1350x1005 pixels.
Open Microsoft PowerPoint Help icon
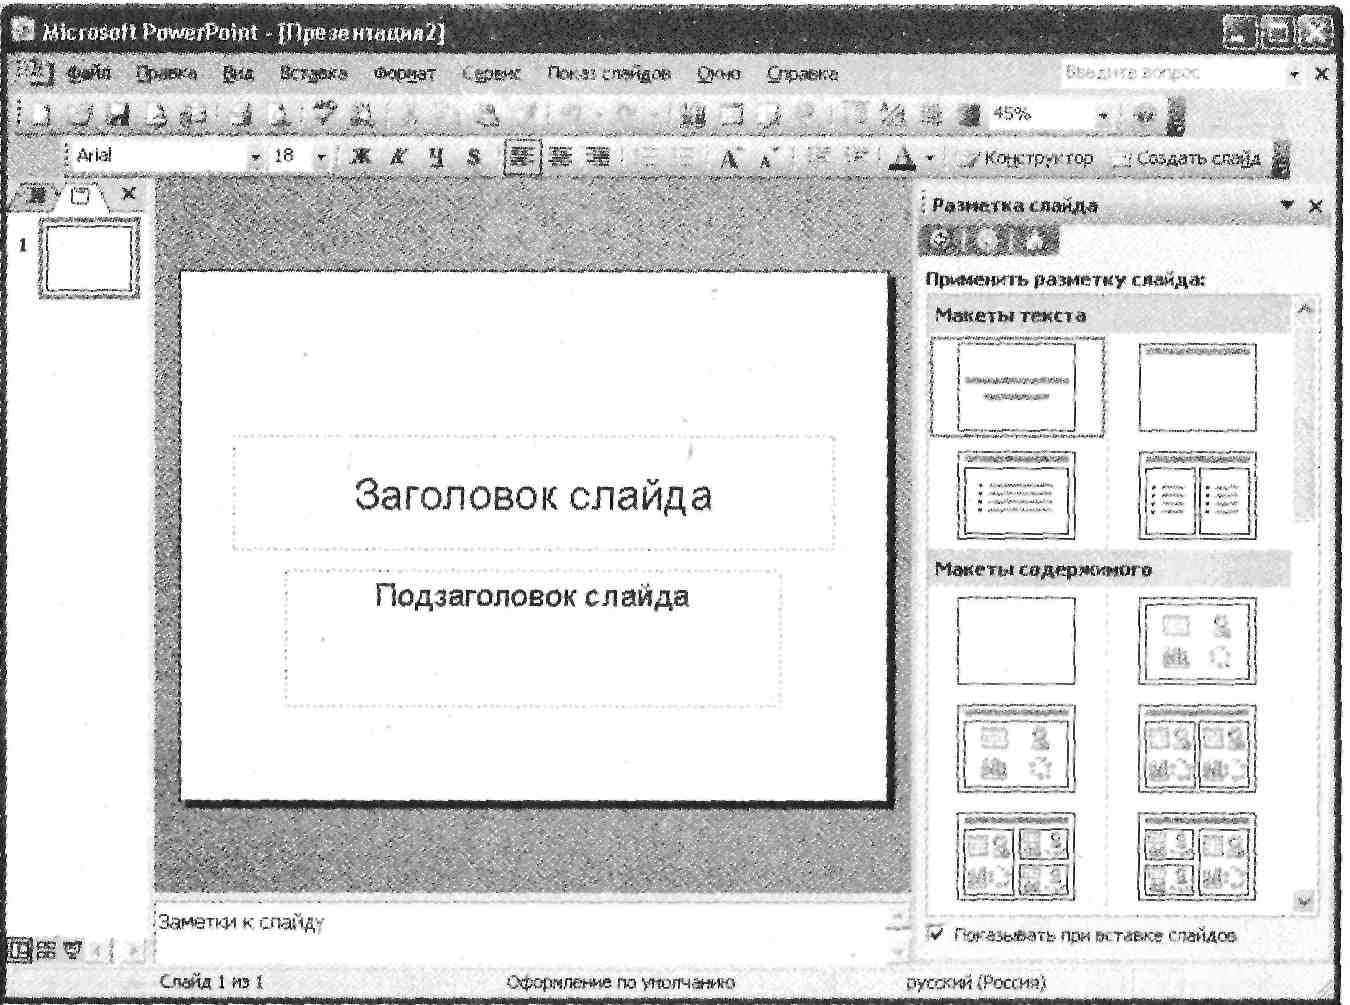[1145, 116]
